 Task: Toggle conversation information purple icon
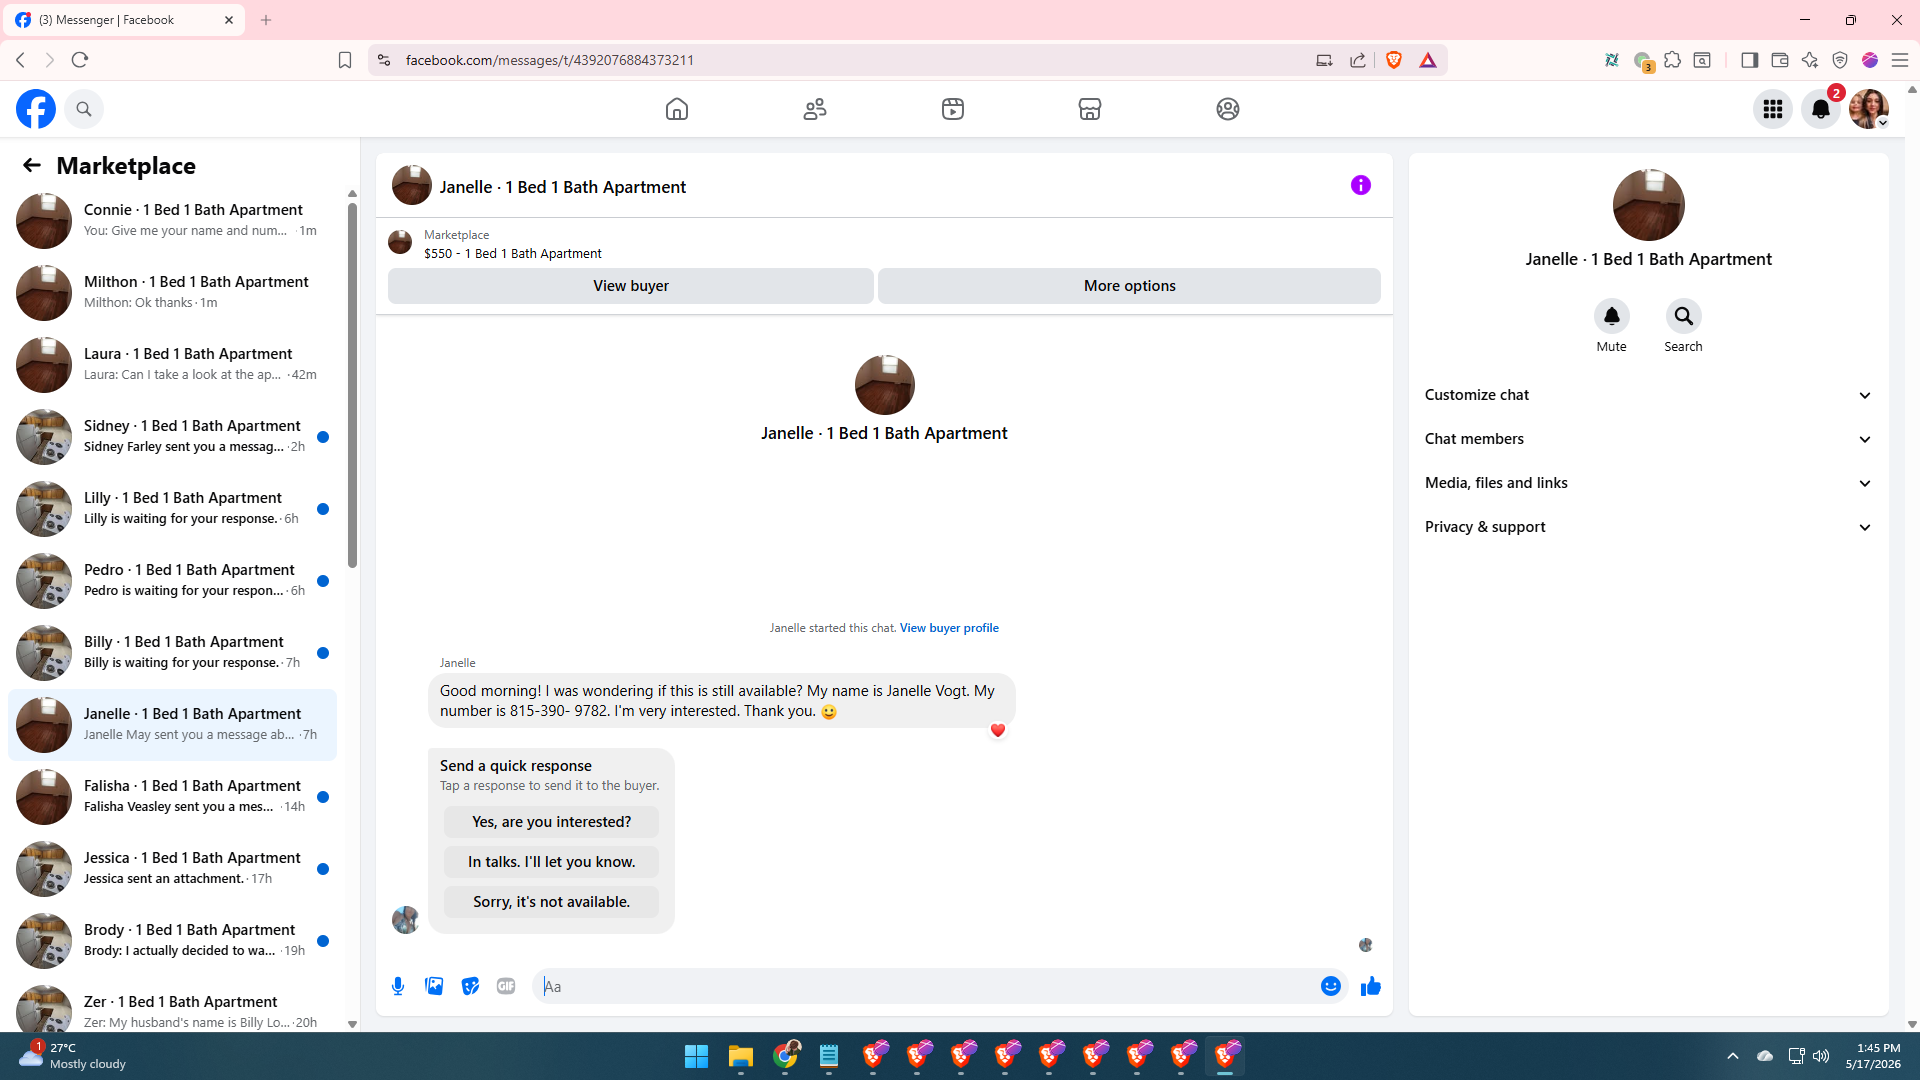1361,185
